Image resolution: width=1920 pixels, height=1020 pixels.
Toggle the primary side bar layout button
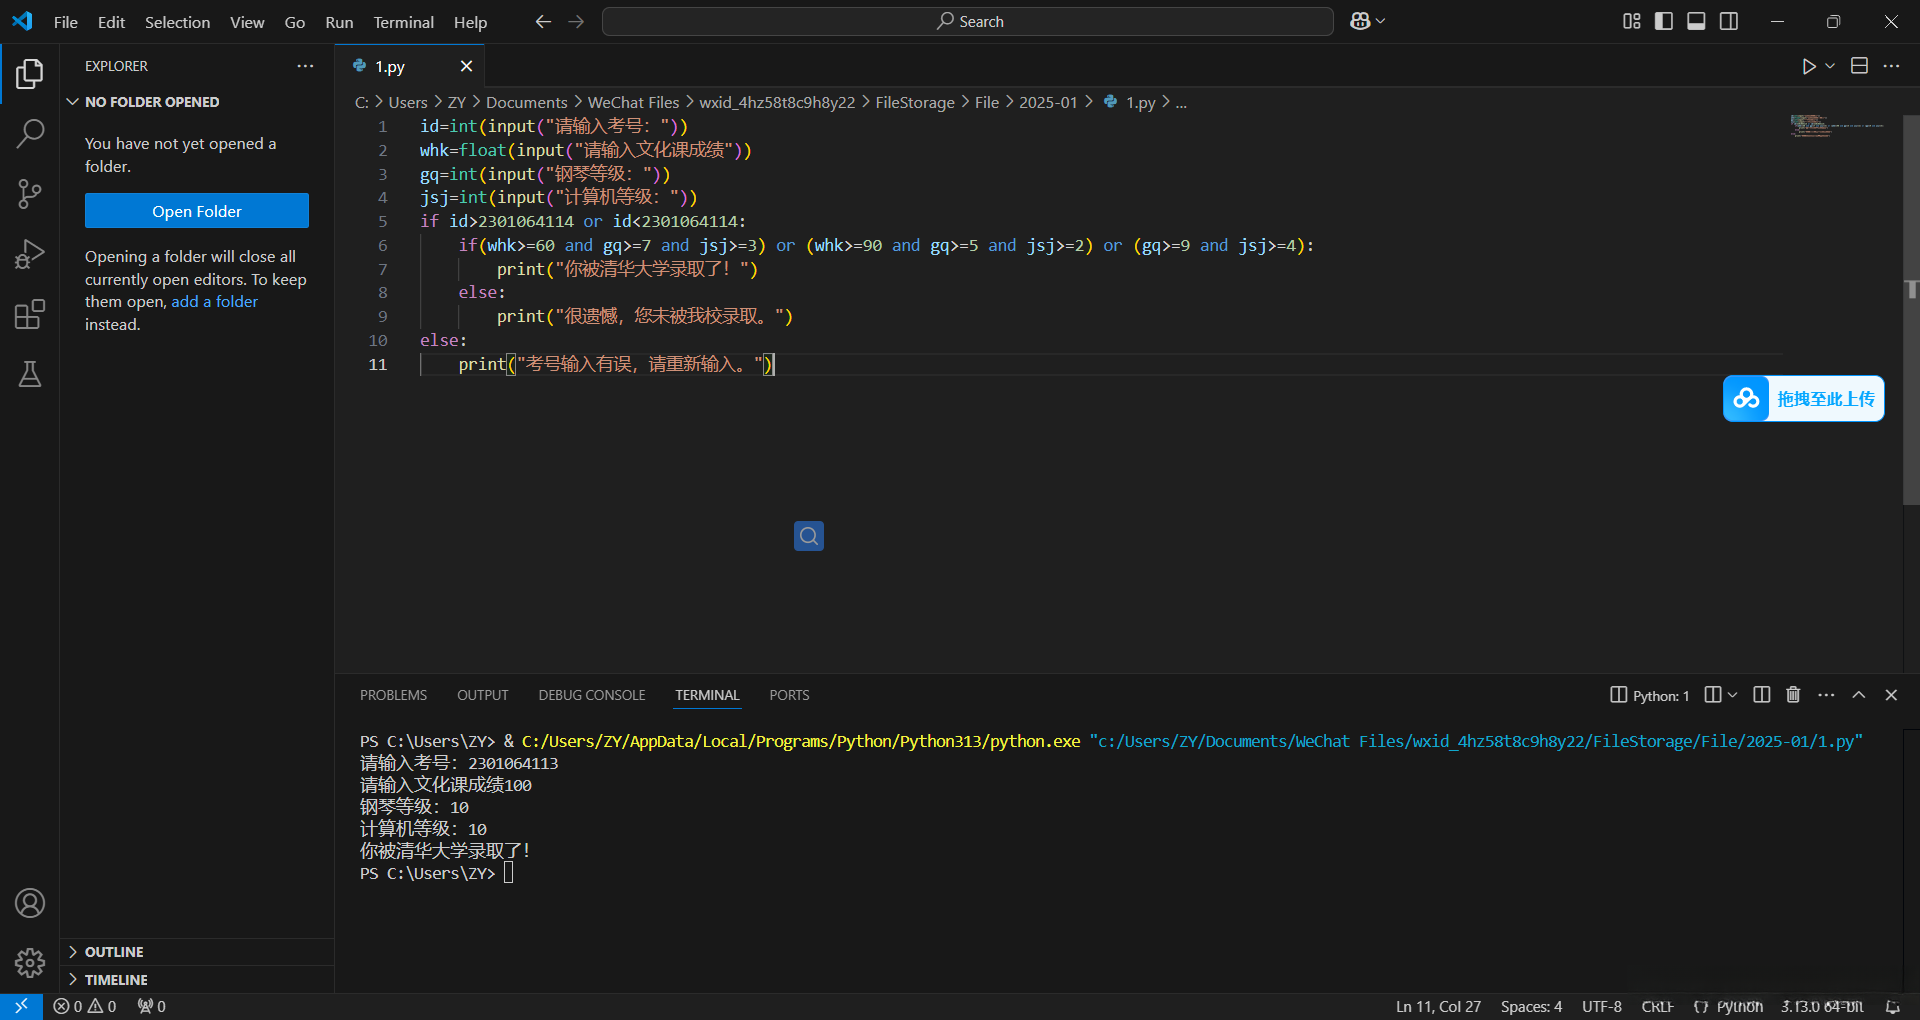coord(1664,21)
